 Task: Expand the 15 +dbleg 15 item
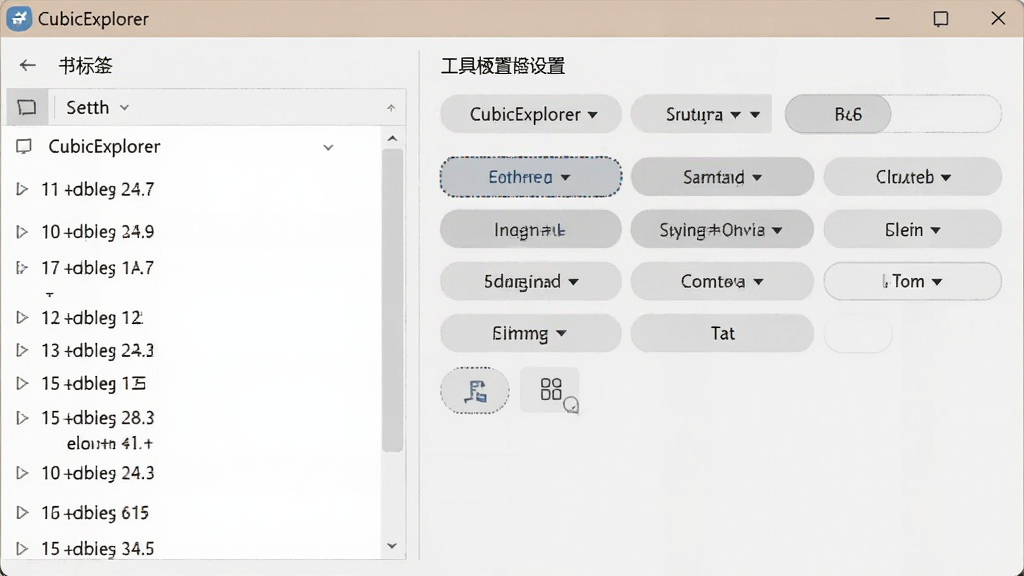pyautogui.click(x=22, y=383)
